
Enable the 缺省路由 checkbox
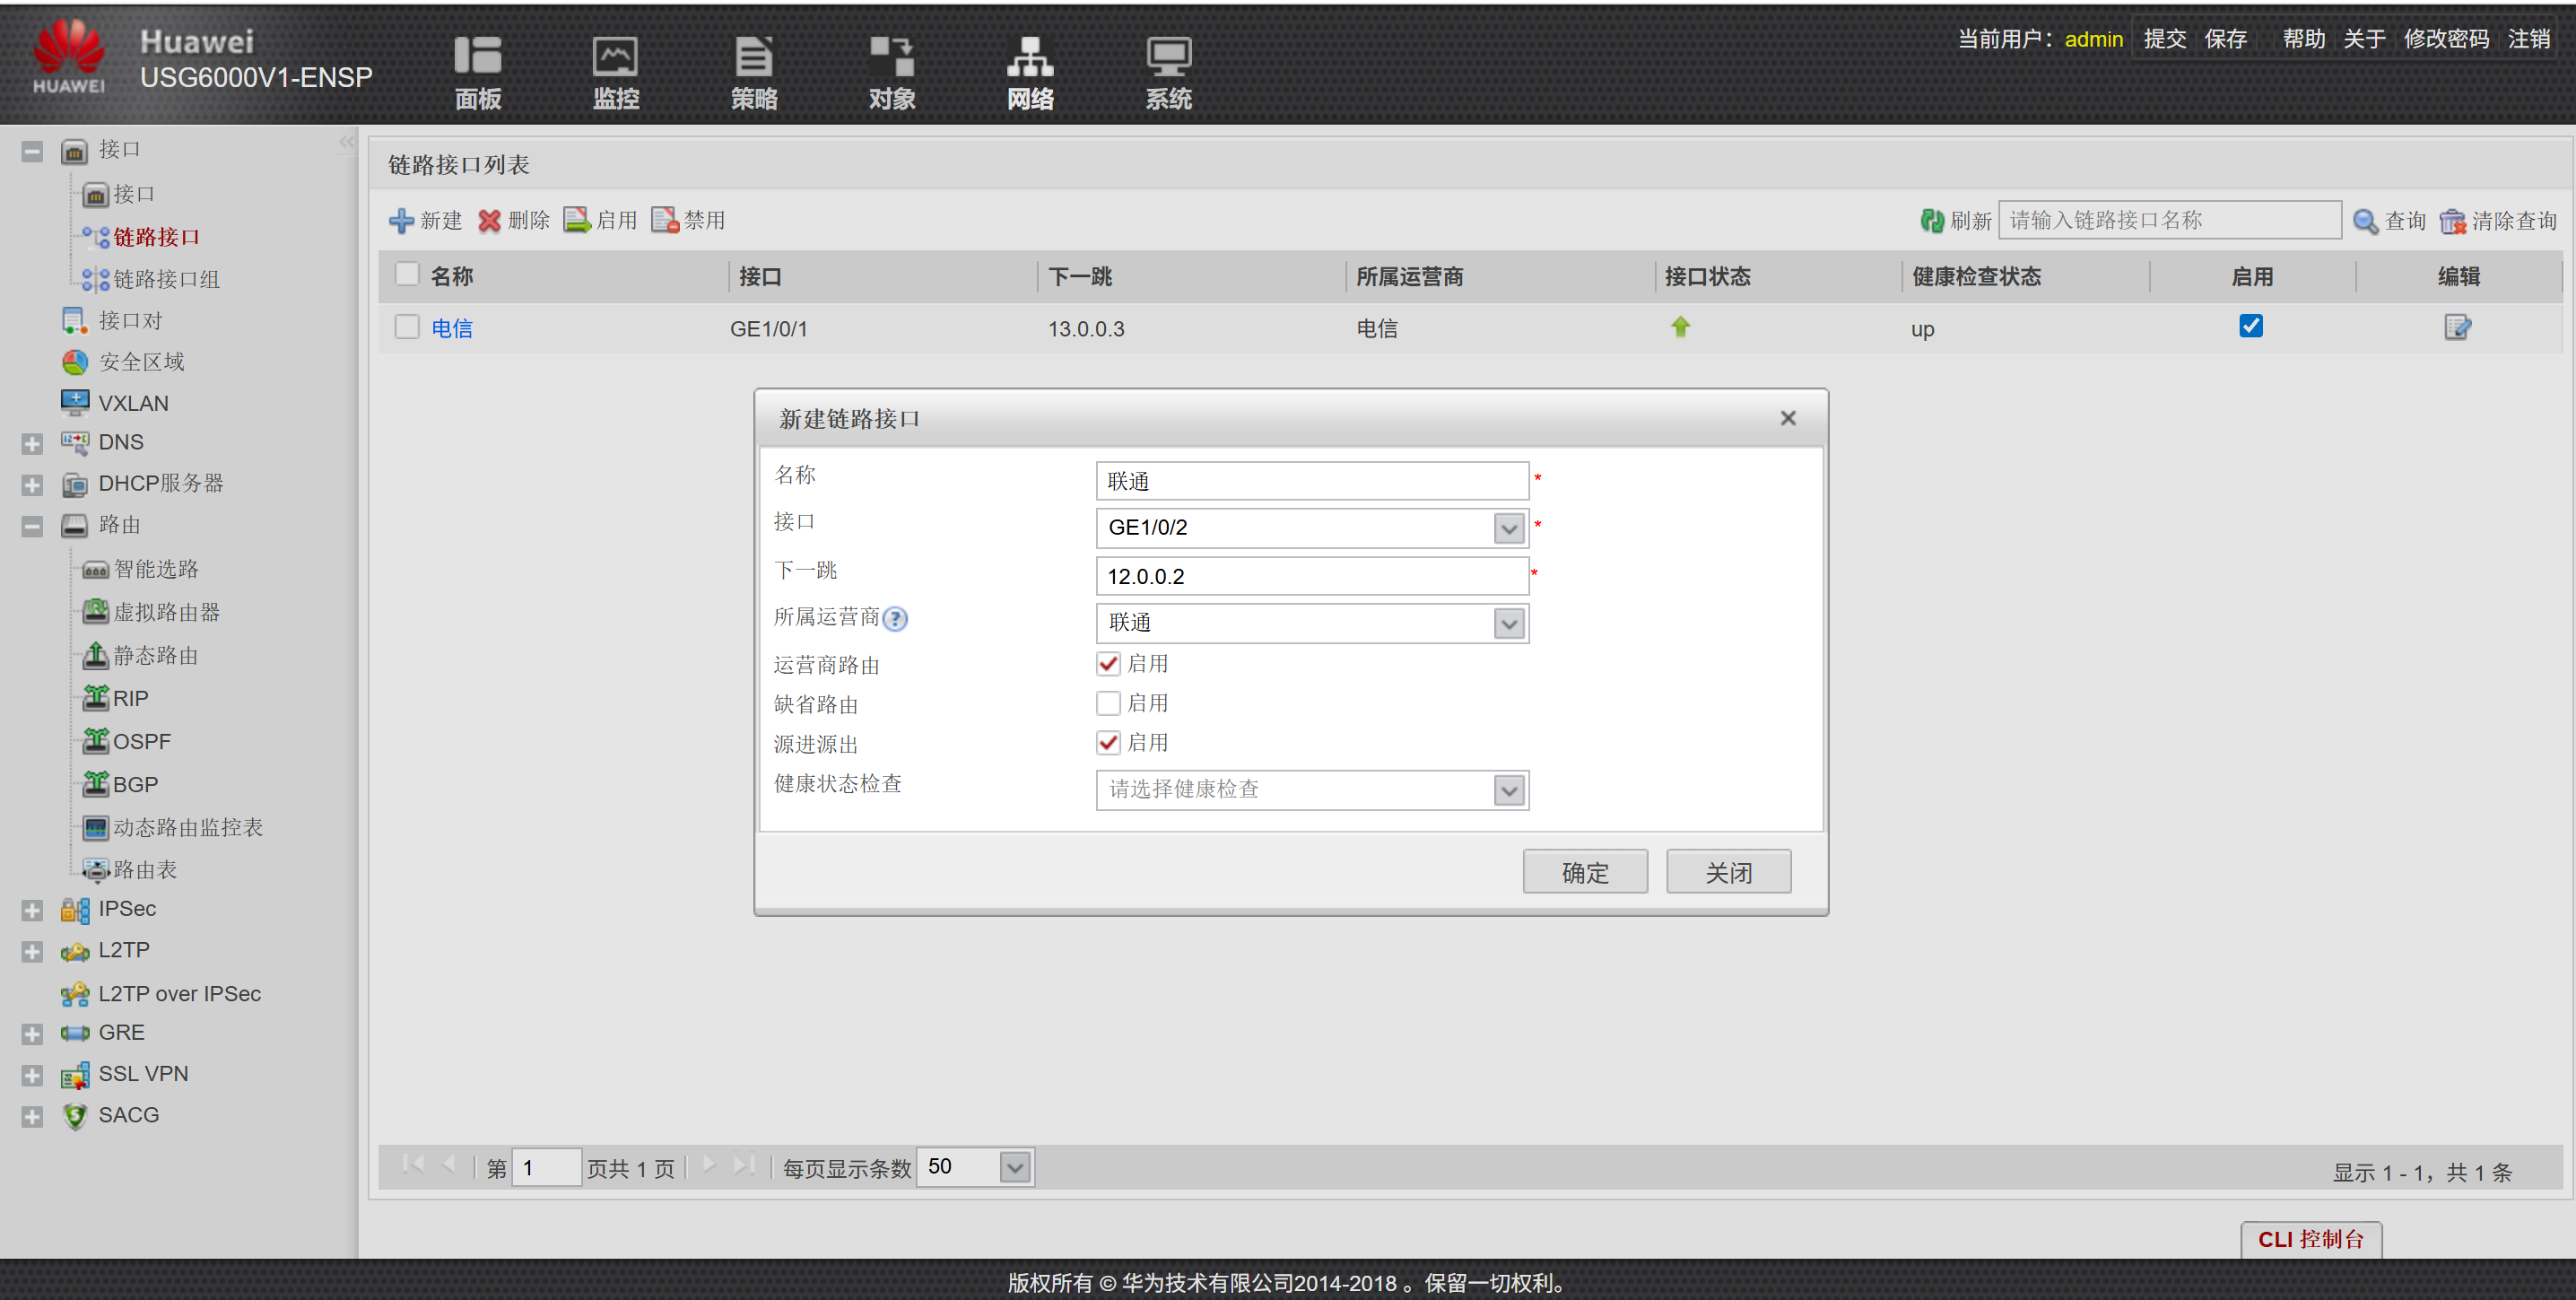coord(1108,703)
